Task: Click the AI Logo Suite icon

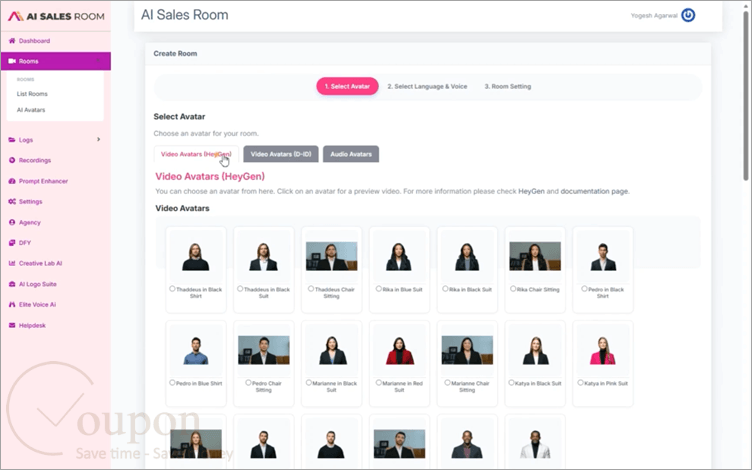Action: coord(12,284)
